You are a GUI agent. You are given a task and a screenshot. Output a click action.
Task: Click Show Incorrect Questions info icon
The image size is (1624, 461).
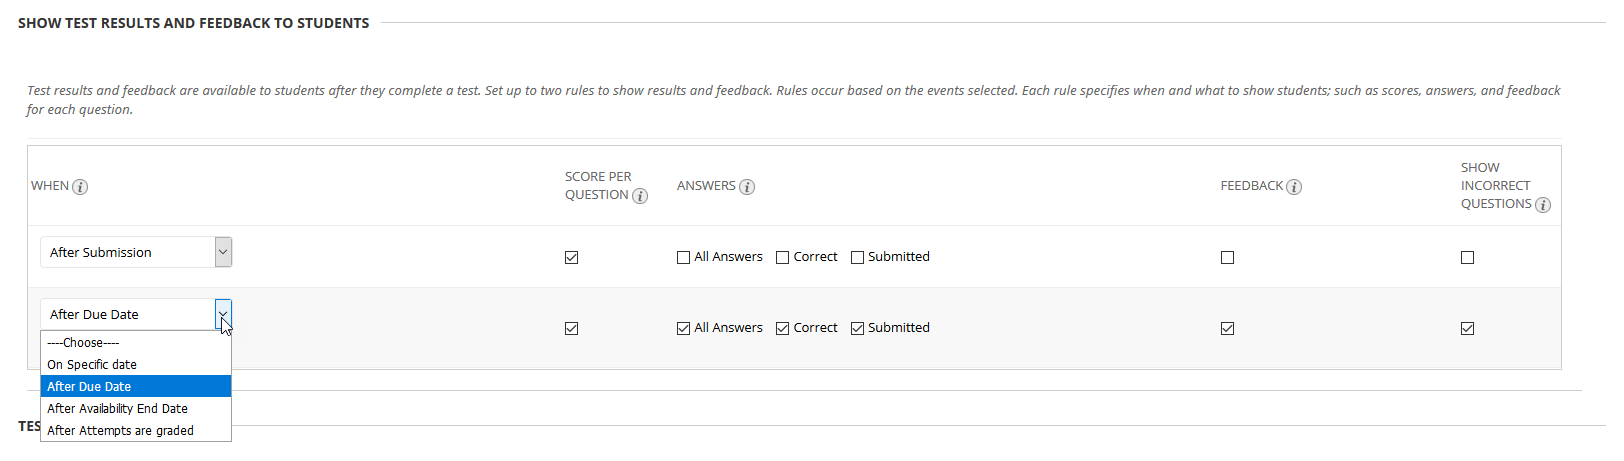(1543, 205)
